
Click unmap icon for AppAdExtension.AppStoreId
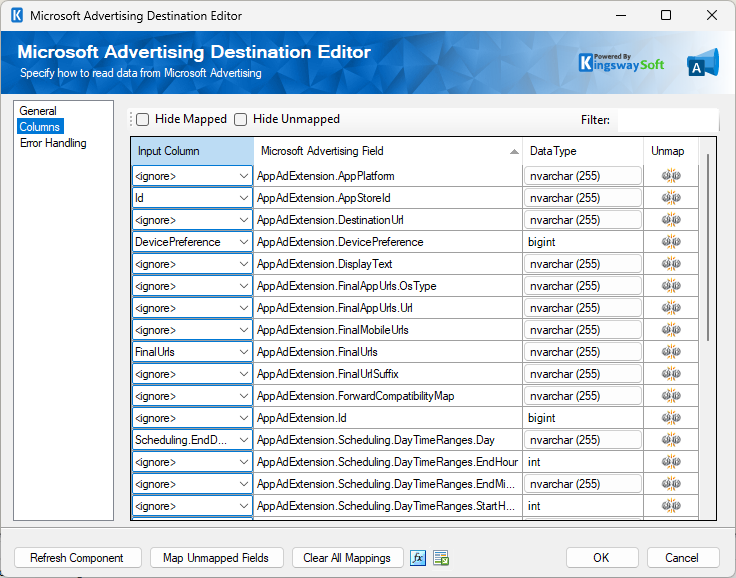670,198
